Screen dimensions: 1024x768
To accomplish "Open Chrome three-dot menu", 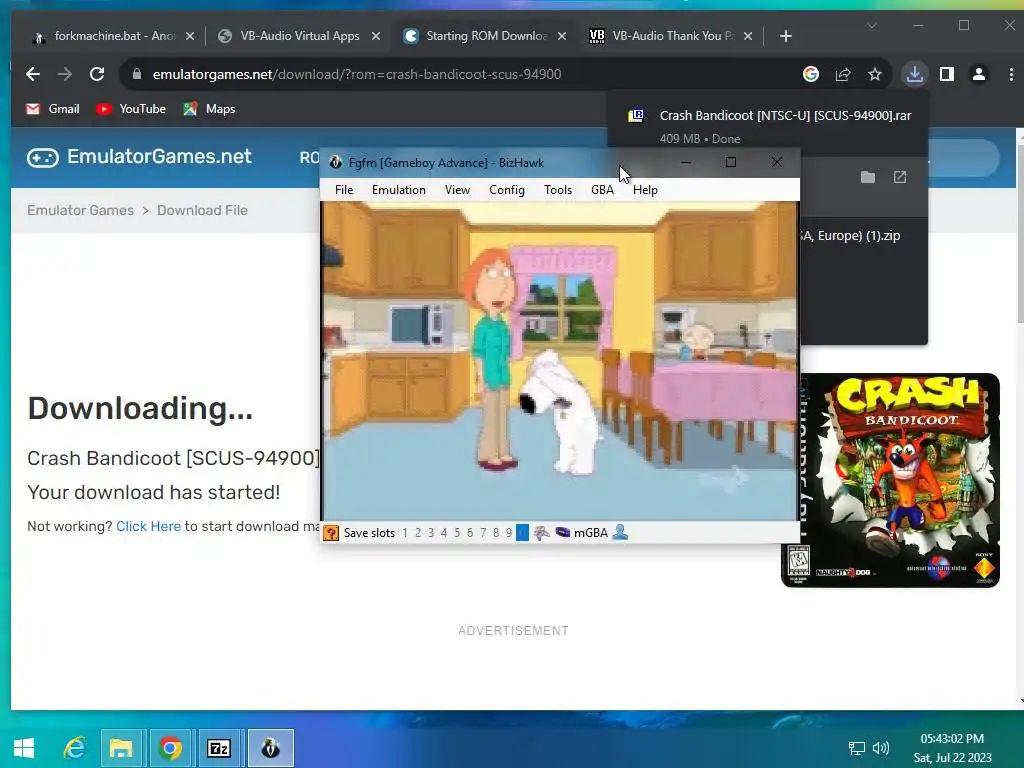I will coord(1011,74).
